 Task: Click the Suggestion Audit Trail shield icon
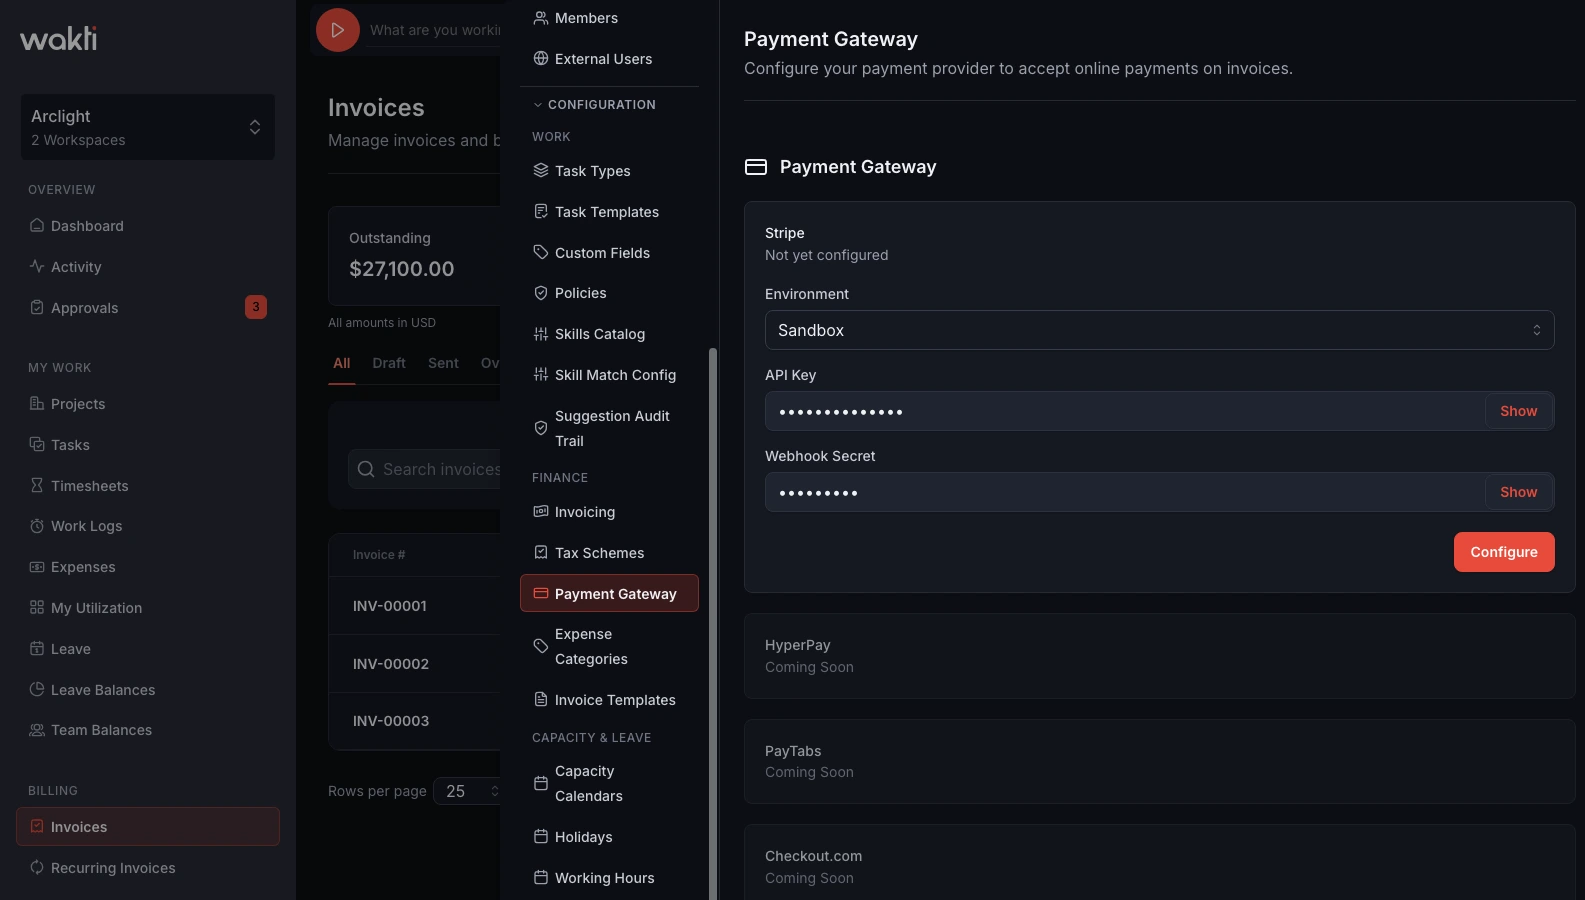[x=541, y=428]
